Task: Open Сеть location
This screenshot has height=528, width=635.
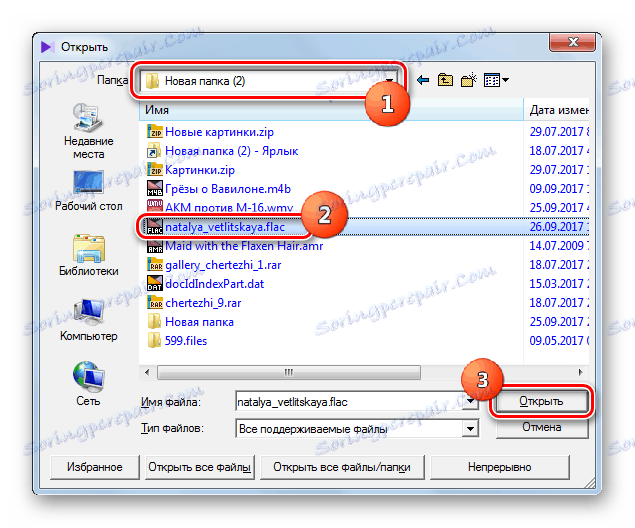Action: [88, 384]
